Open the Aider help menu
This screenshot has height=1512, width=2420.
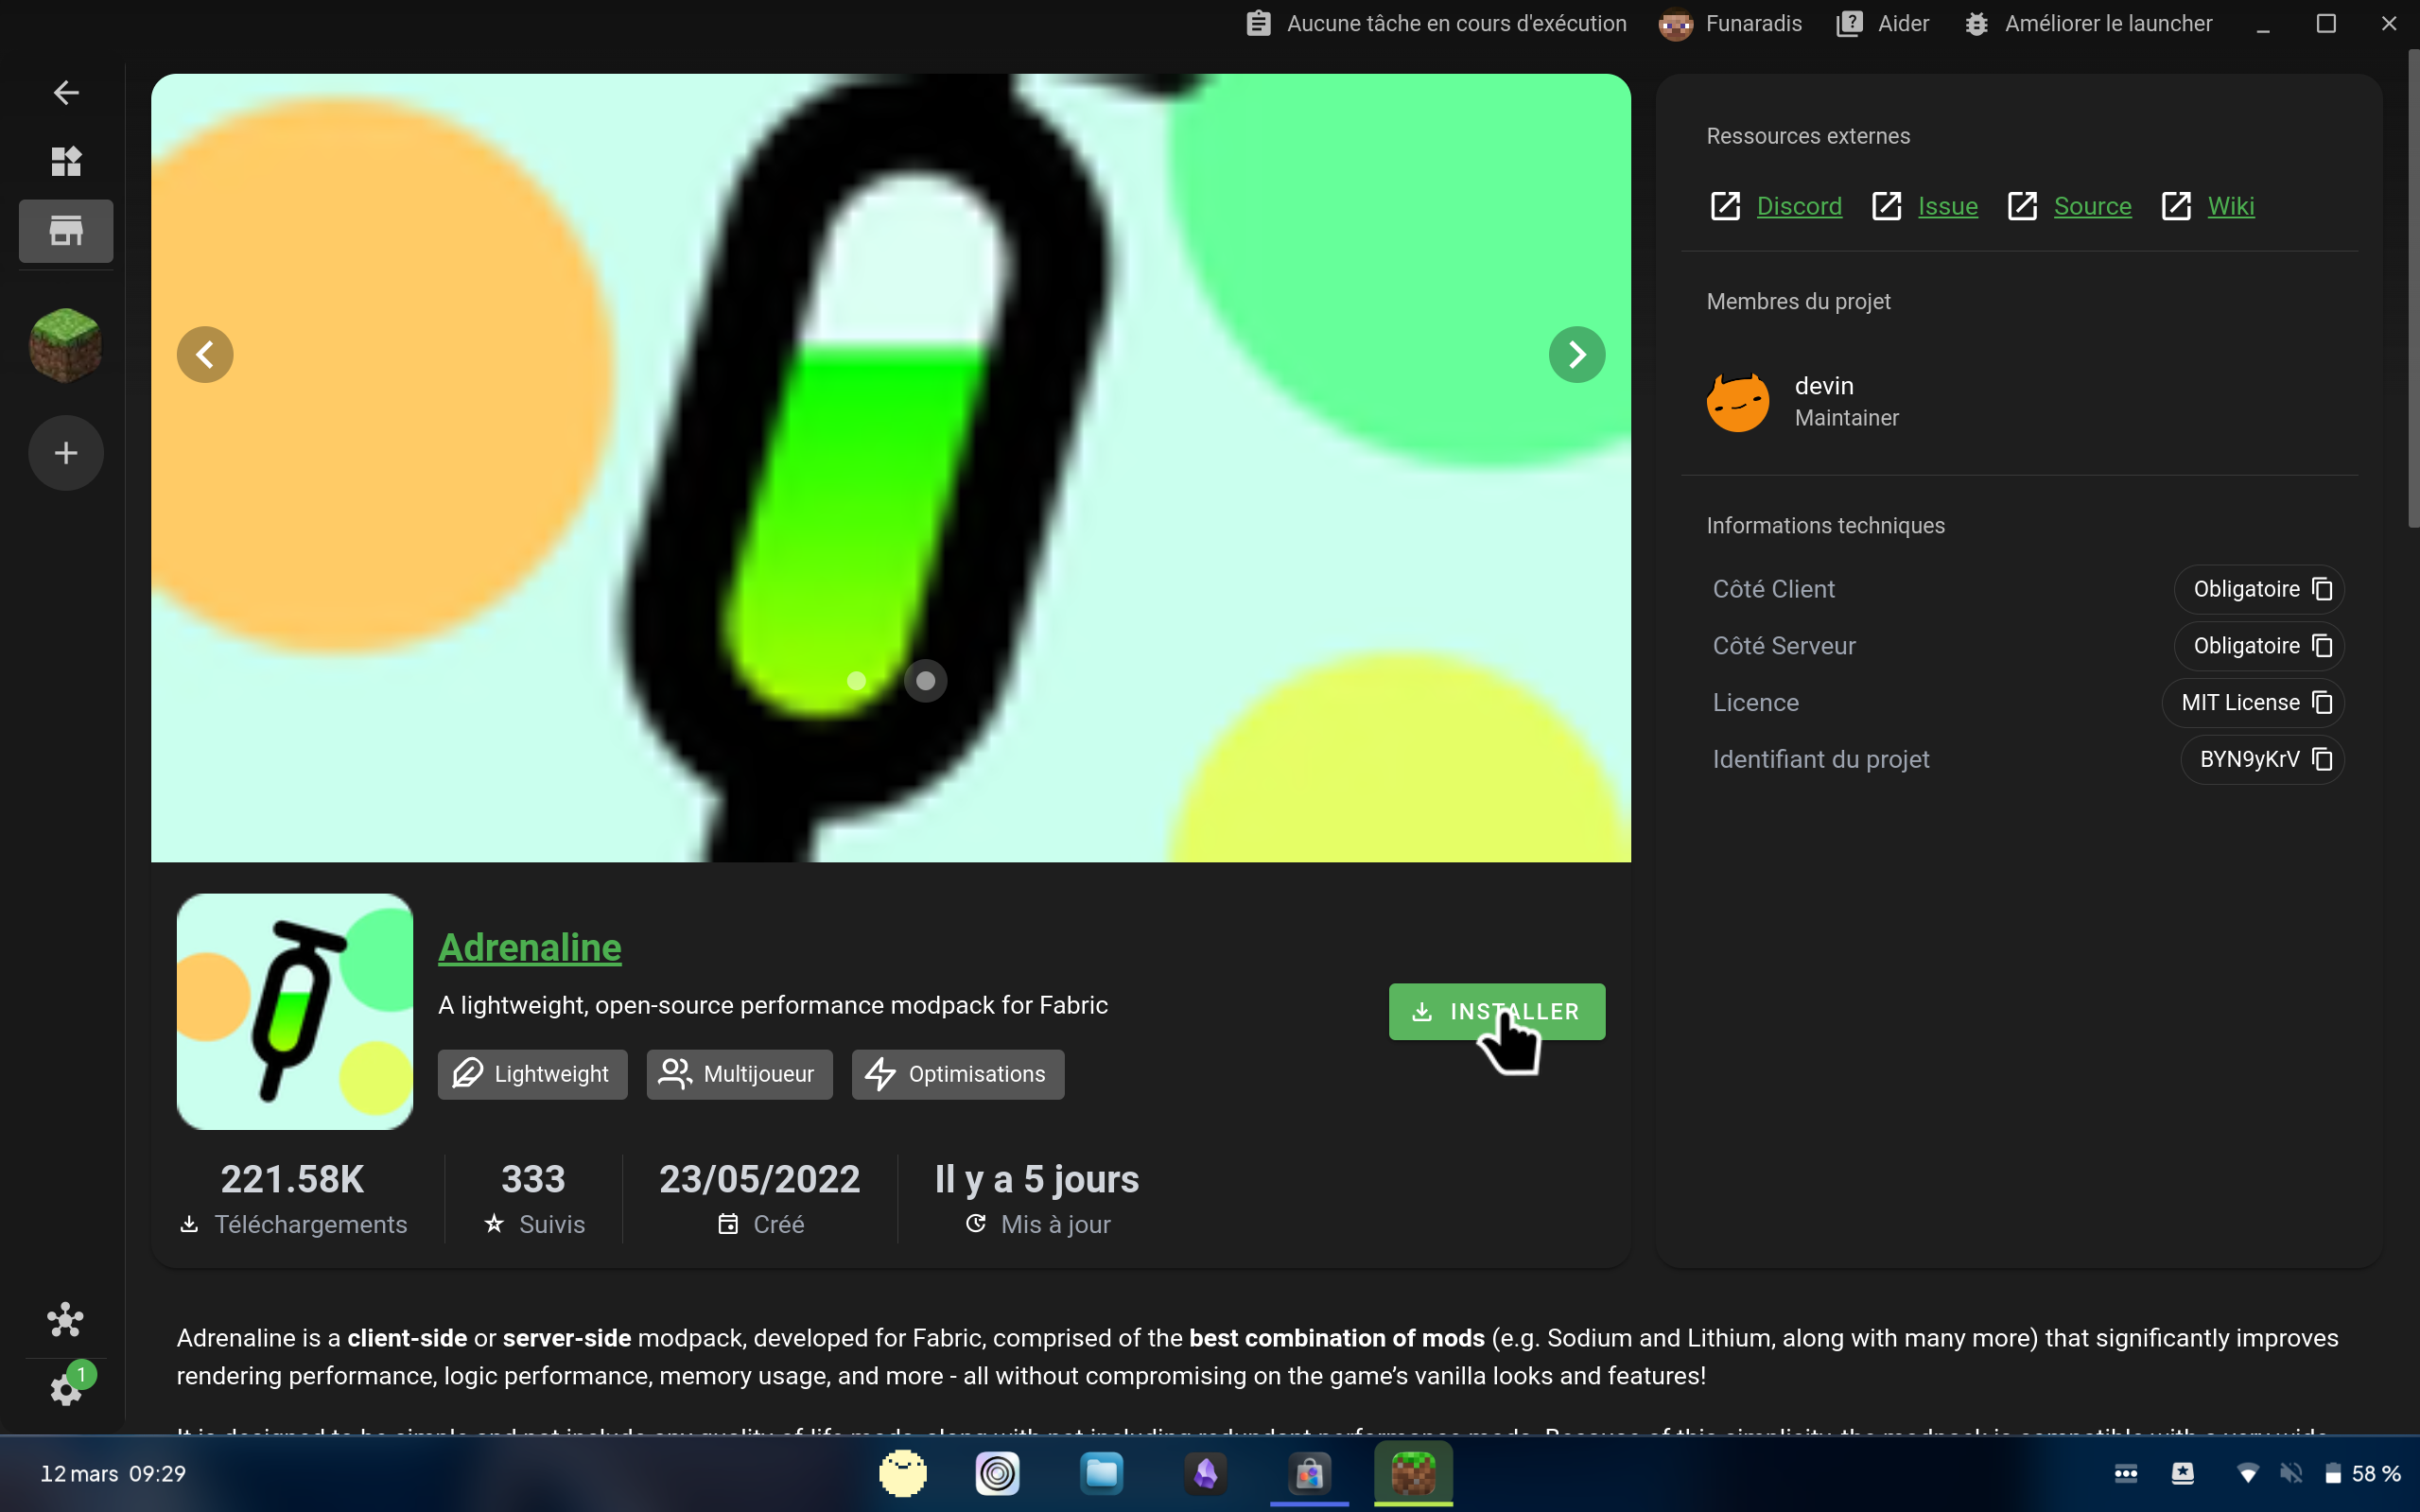pos(1883,23)
